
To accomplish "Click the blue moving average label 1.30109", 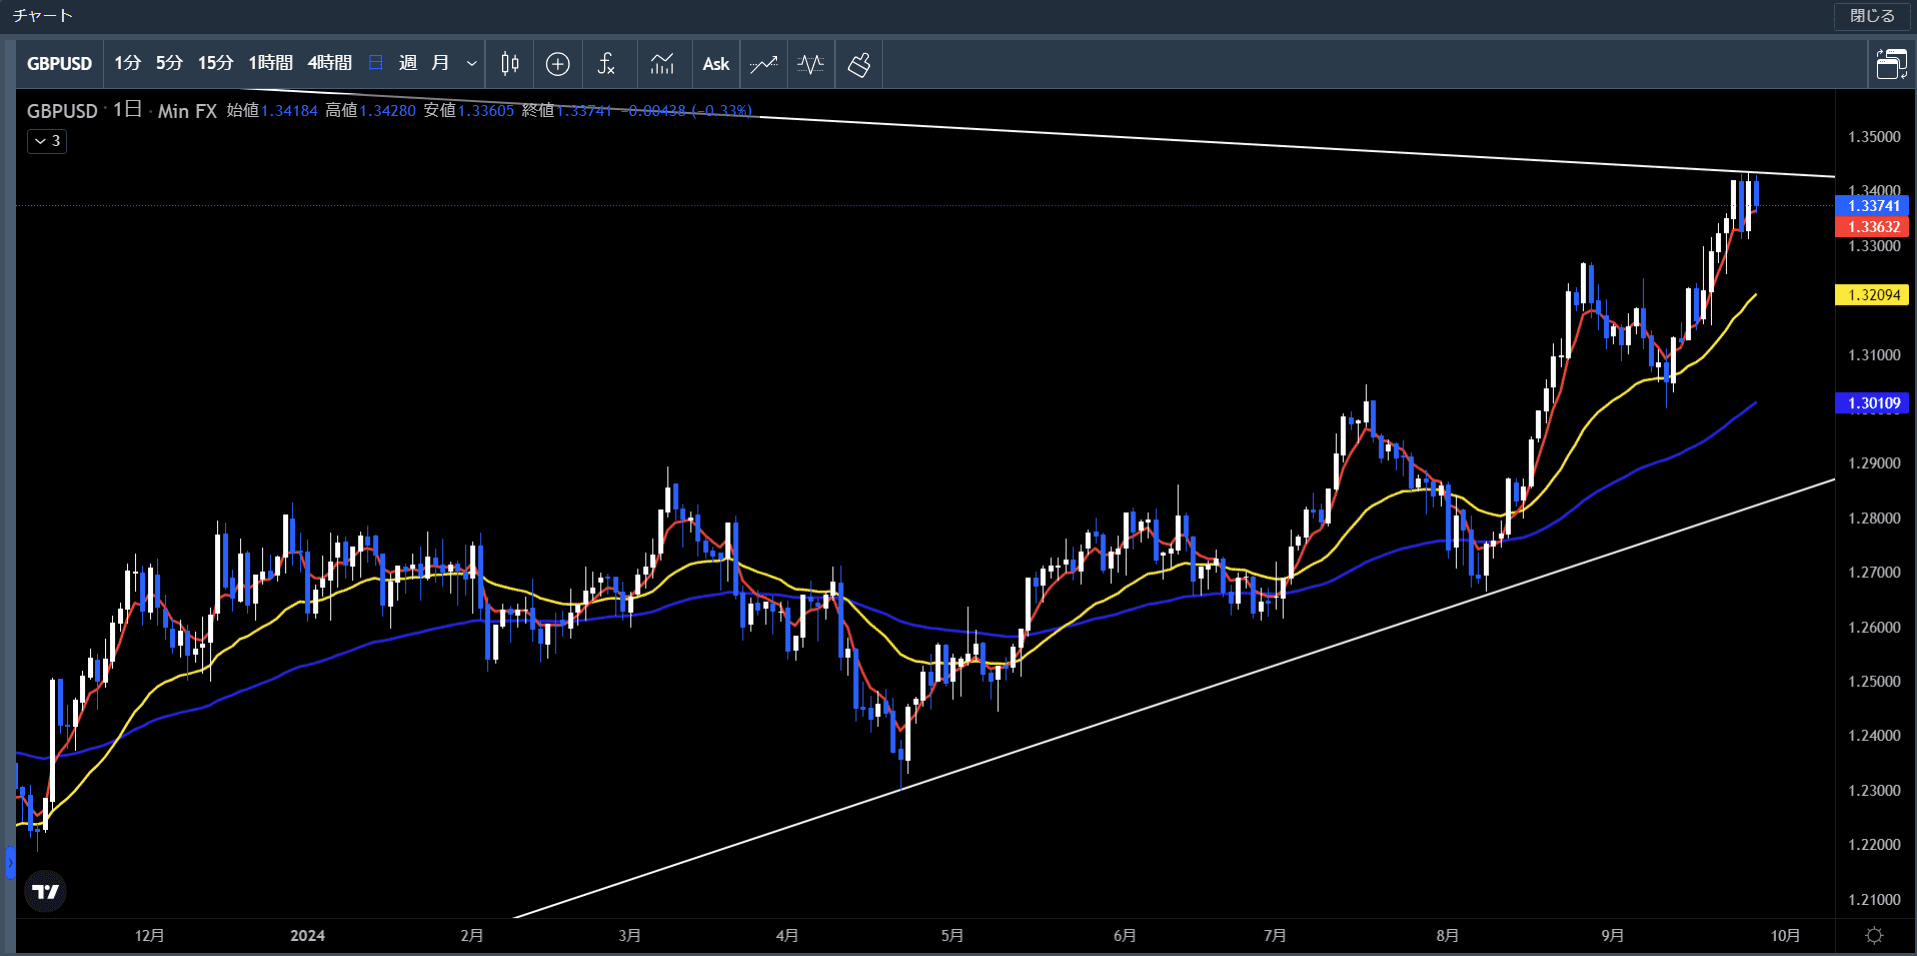I will 1873,404.
